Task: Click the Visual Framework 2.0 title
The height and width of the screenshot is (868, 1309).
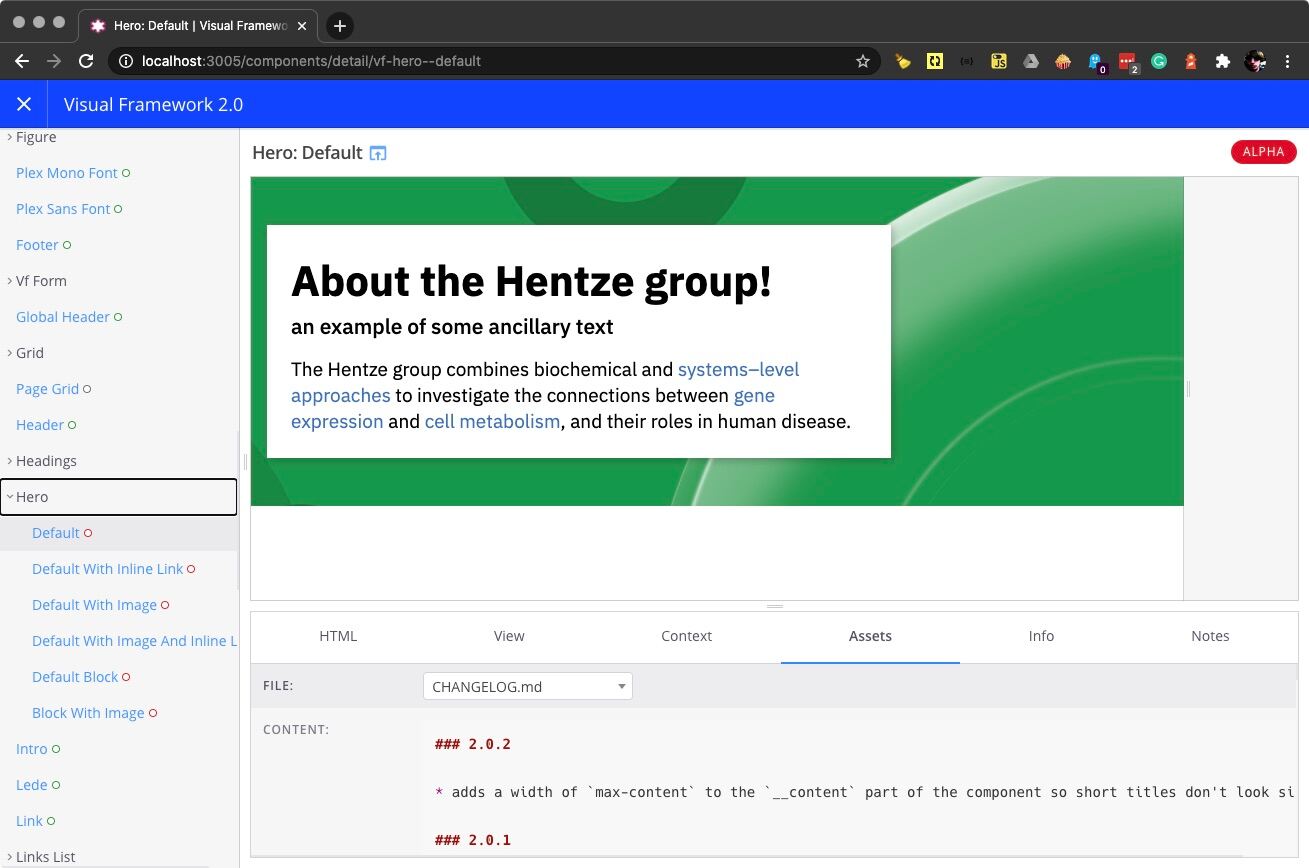Action: point(153,105)
